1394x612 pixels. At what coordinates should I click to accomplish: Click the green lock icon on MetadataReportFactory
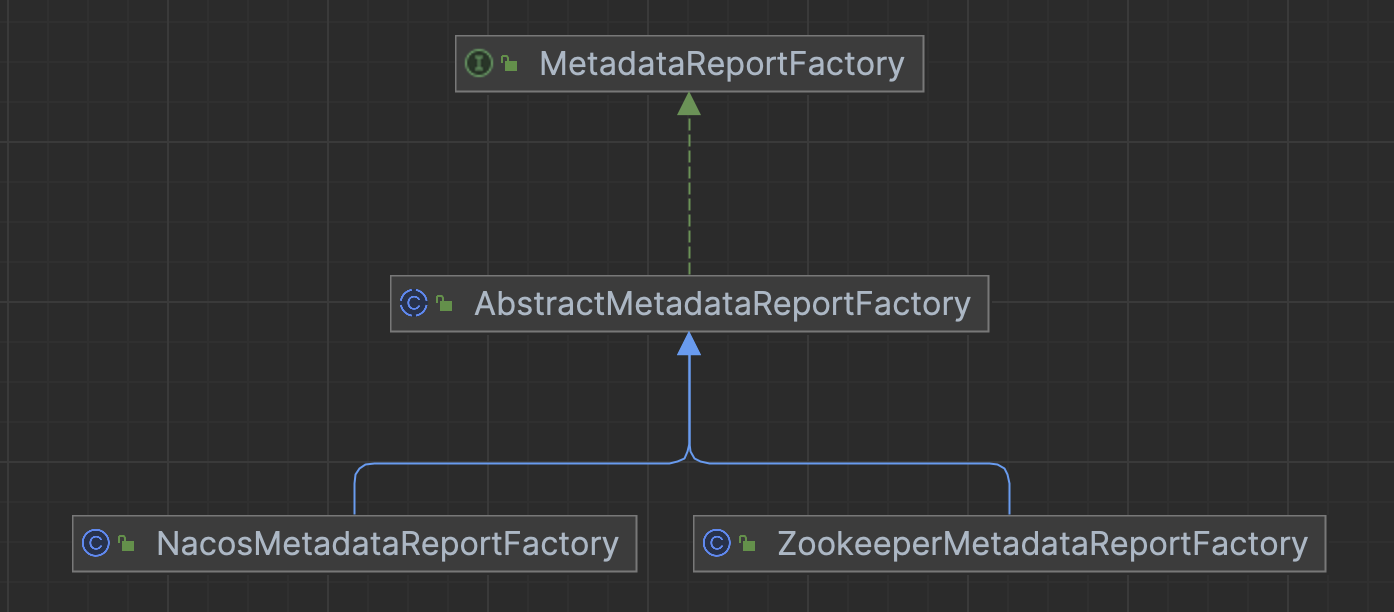(510, 65)
